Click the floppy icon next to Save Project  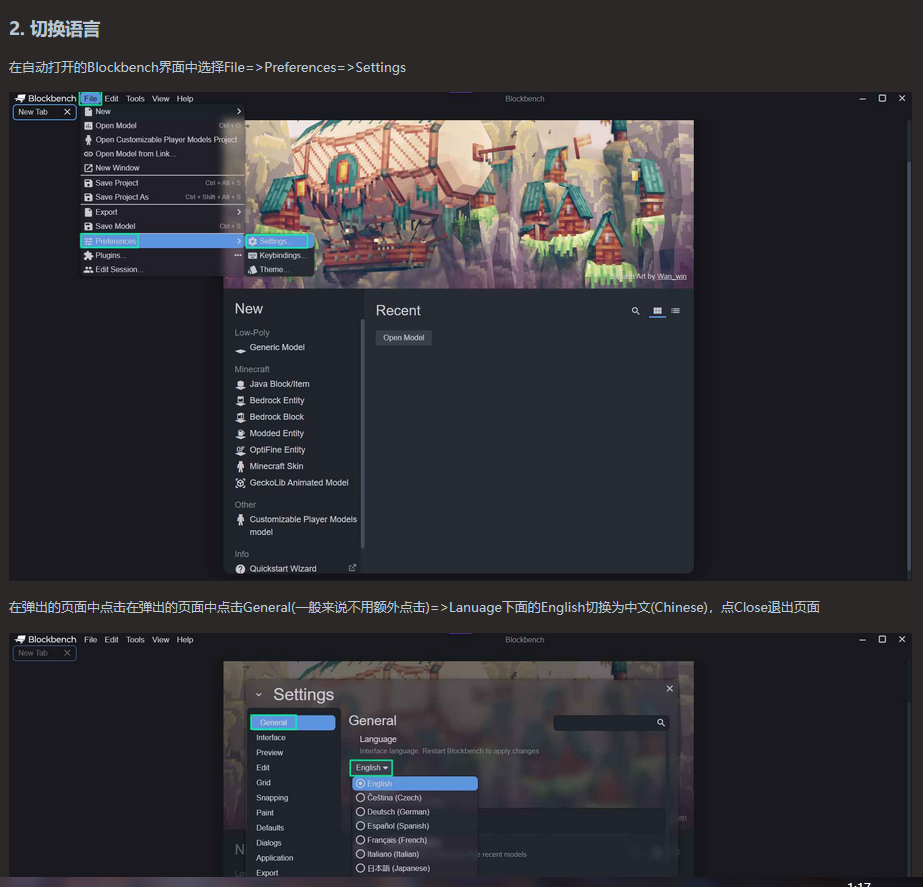click(88, 183)
